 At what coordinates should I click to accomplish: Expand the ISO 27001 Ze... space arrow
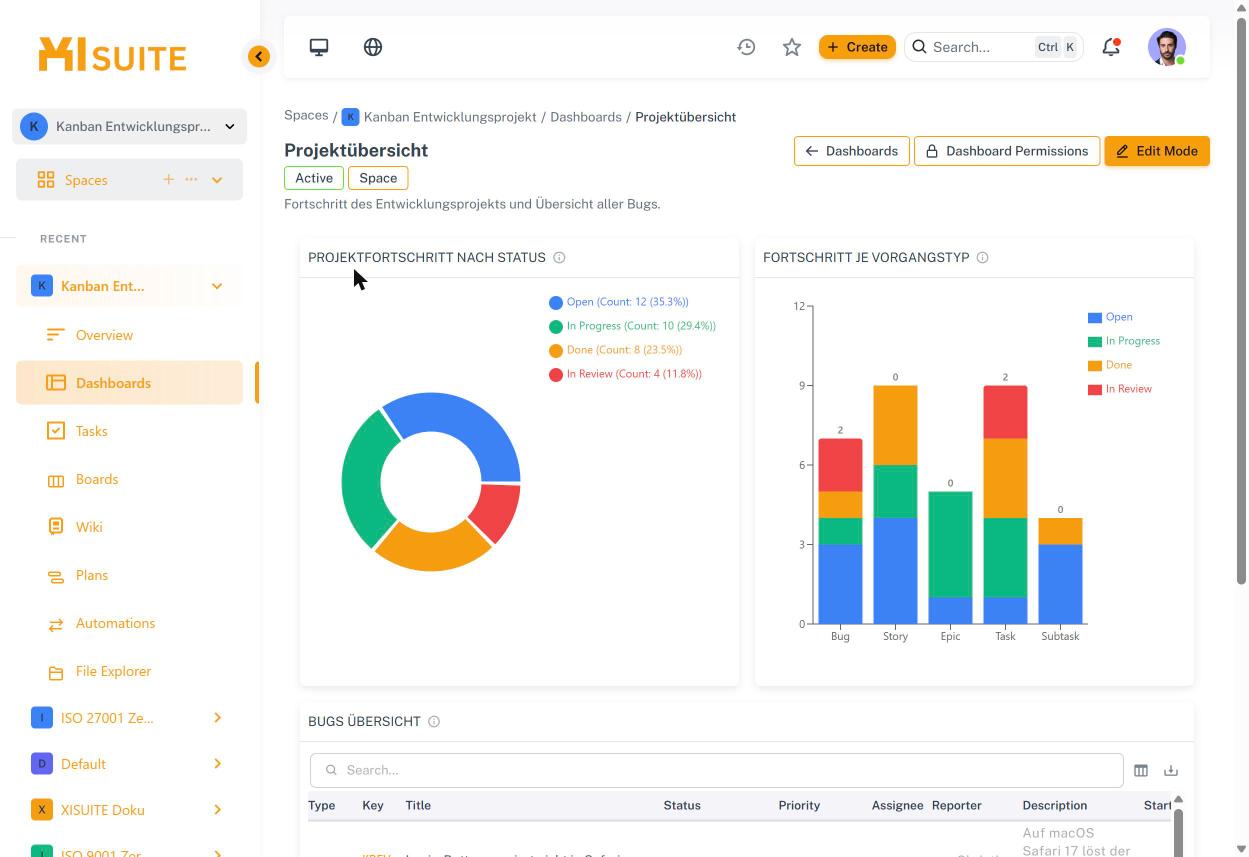pyautogui.click(x=217, y=718)
